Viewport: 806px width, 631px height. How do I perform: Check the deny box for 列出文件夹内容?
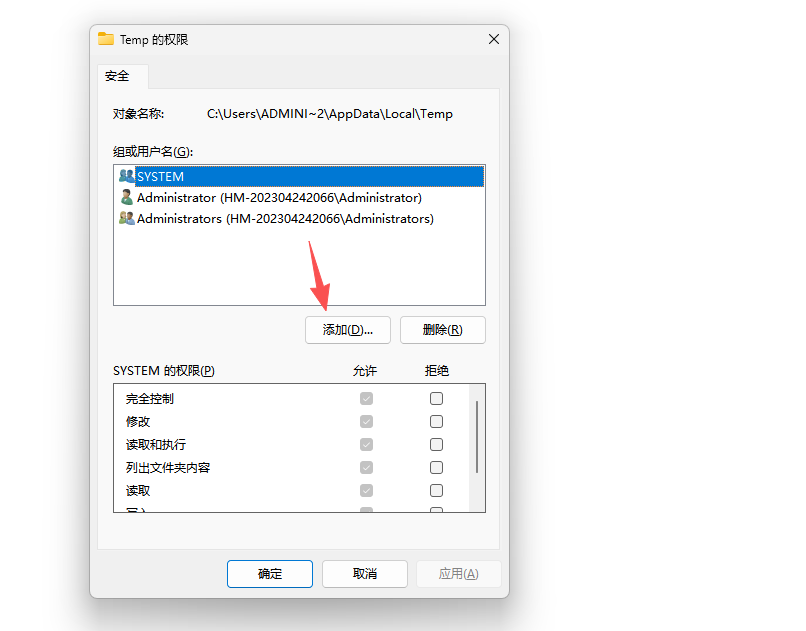click(x=436, y=468)
